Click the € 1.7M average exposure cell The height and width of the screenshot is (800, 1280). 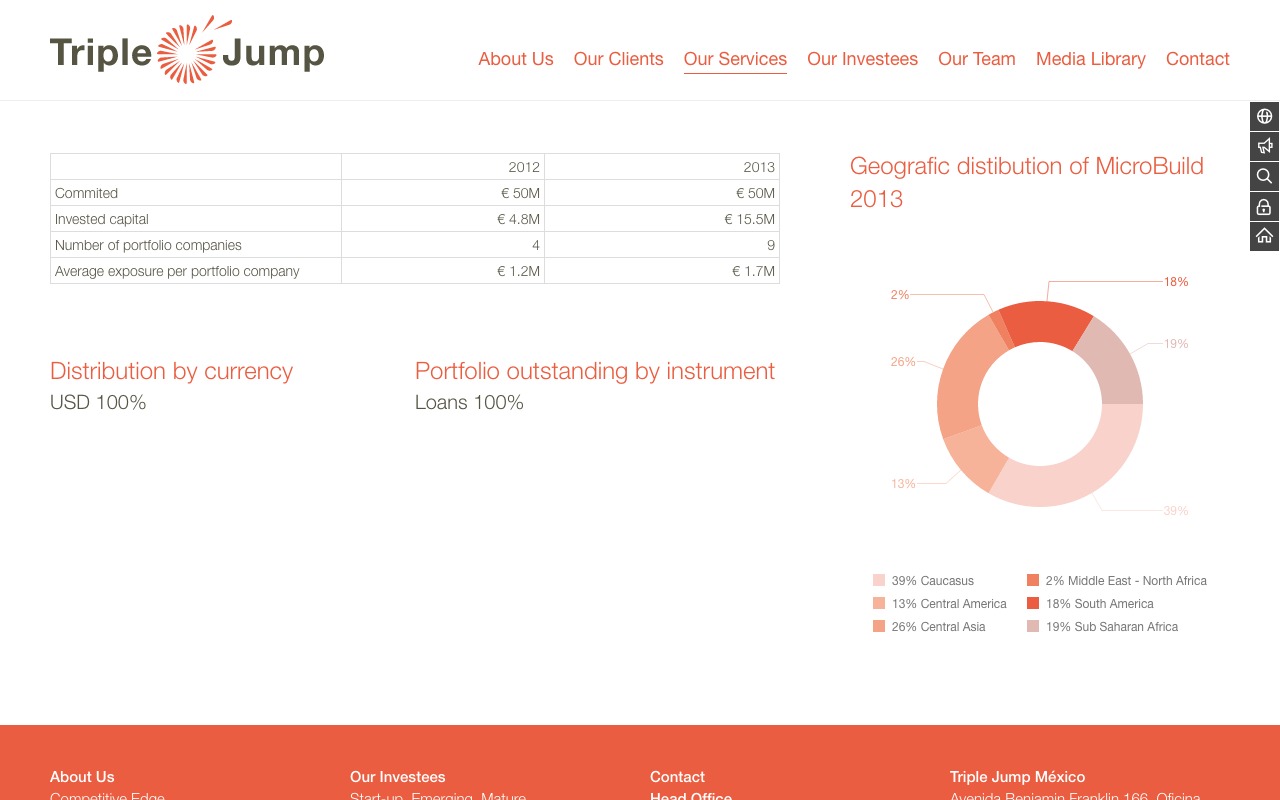tap(662, 271)
